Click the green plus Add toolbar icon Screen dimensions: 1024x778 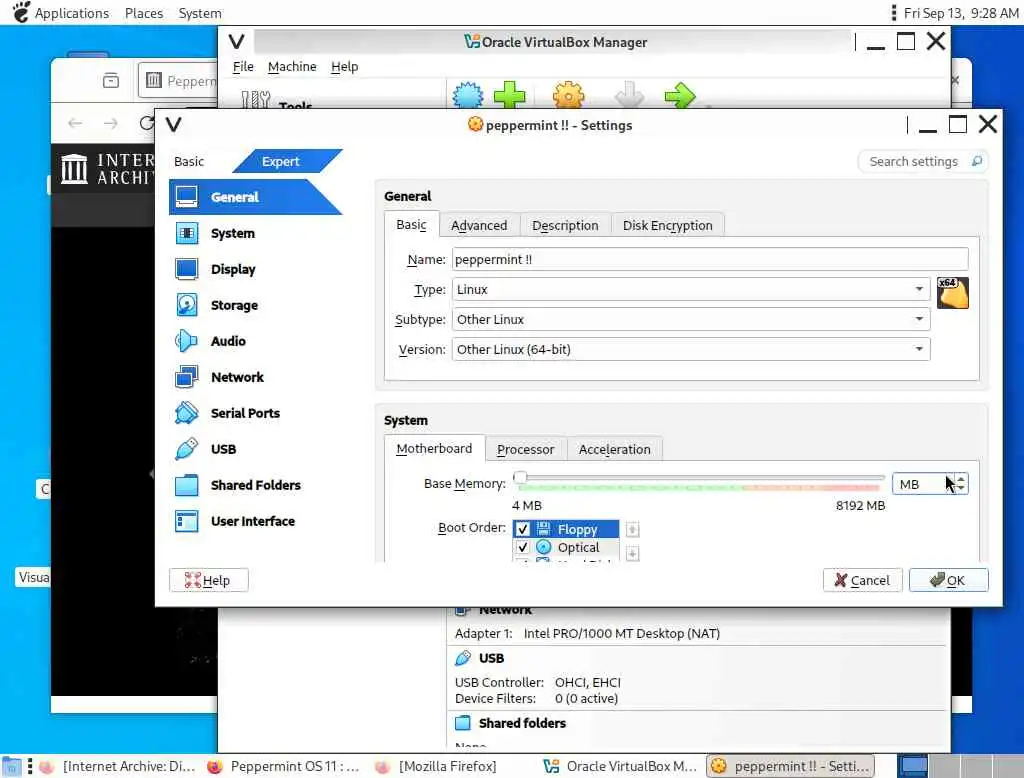[509, 95]
